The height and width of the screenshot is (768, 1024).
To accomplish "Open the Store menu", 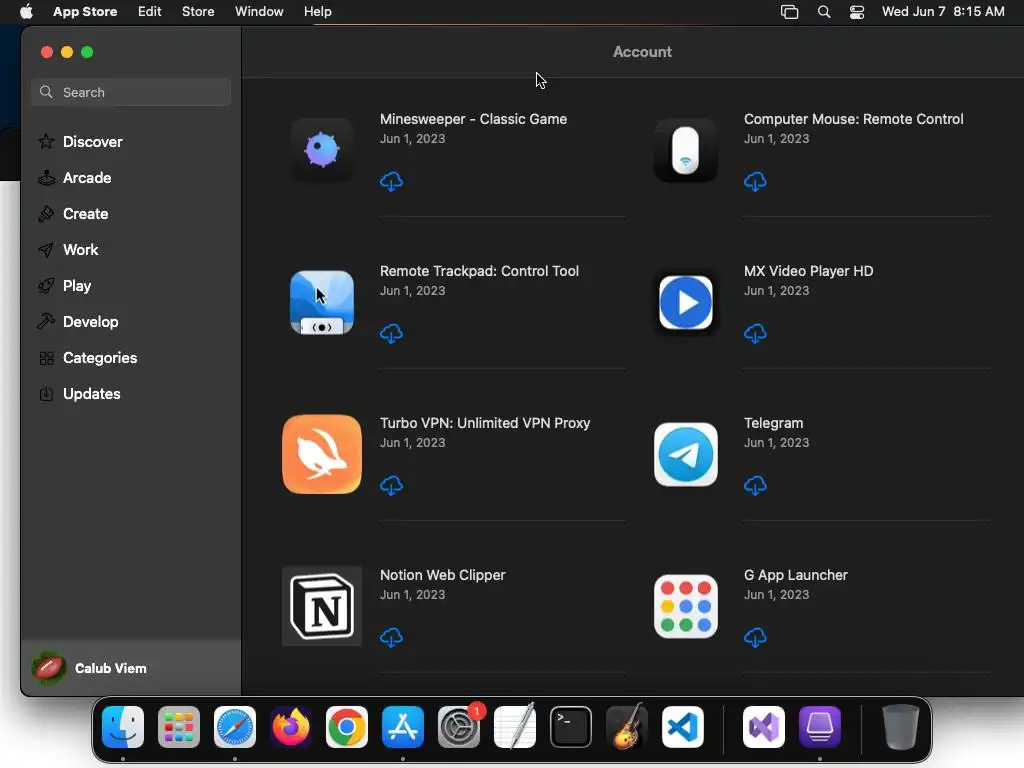I will tap(198, 11).
